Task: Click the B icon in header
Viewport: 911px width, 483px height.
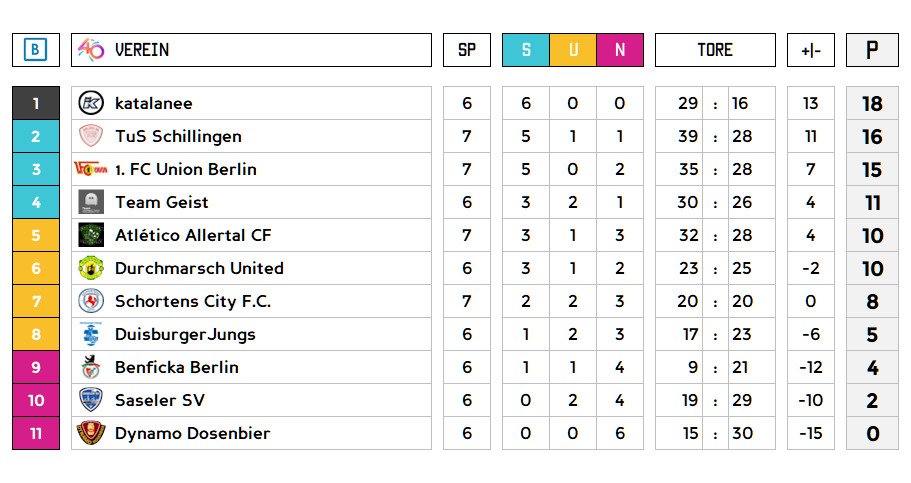Action: pyautogui.click(x=36, y=50)
